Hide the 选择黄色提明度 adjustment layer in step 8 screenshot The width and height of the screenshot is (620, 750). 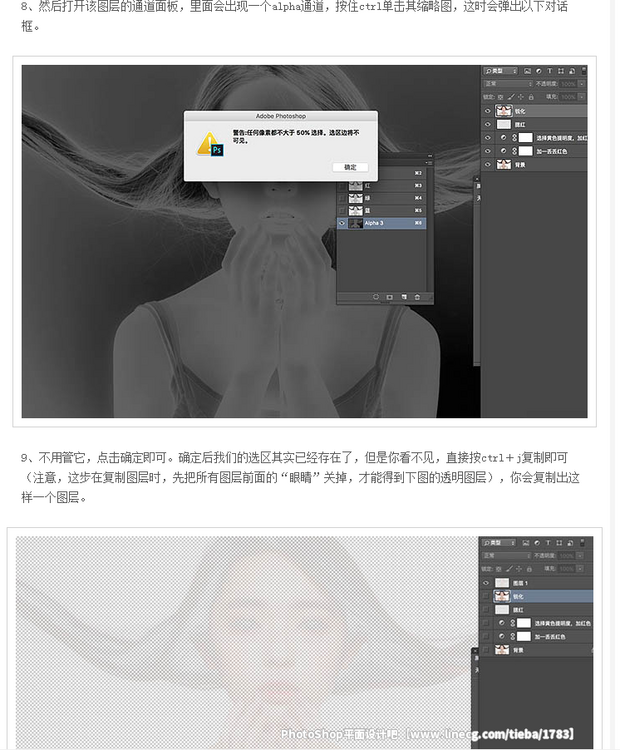pos(487,138)
